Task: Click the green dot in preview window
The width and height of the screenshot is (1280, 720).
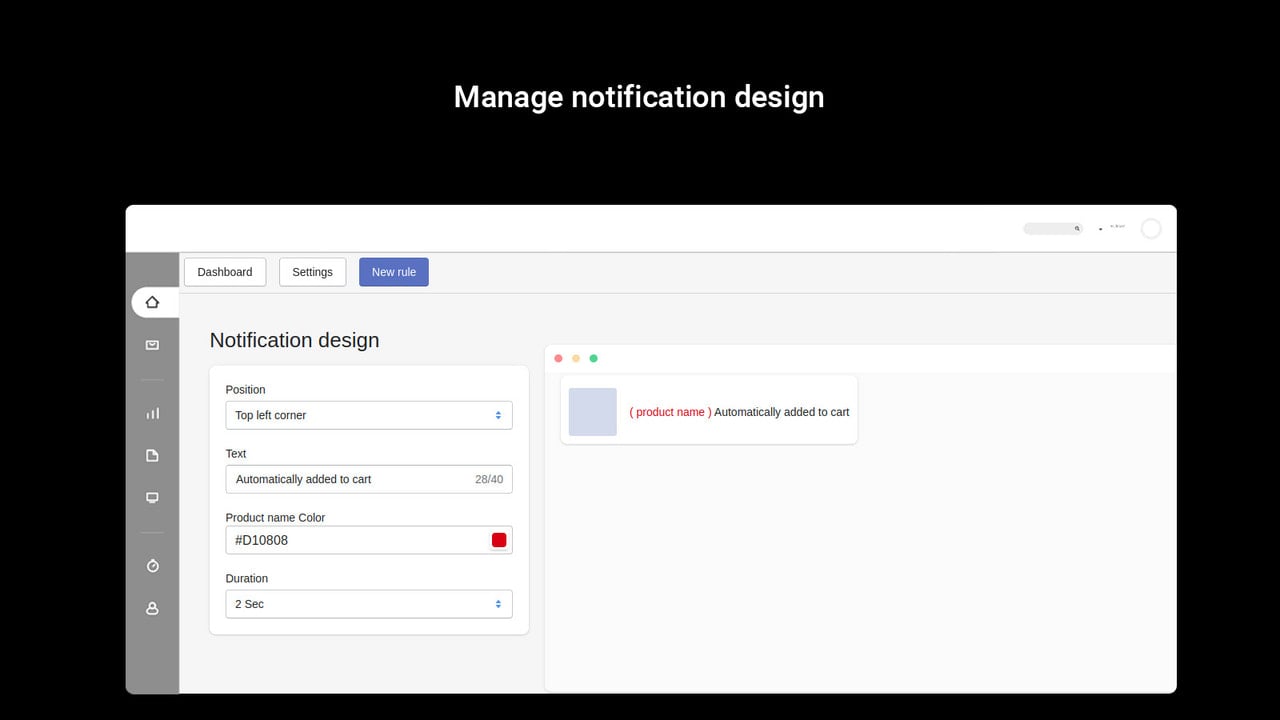Action: [594, 358]
